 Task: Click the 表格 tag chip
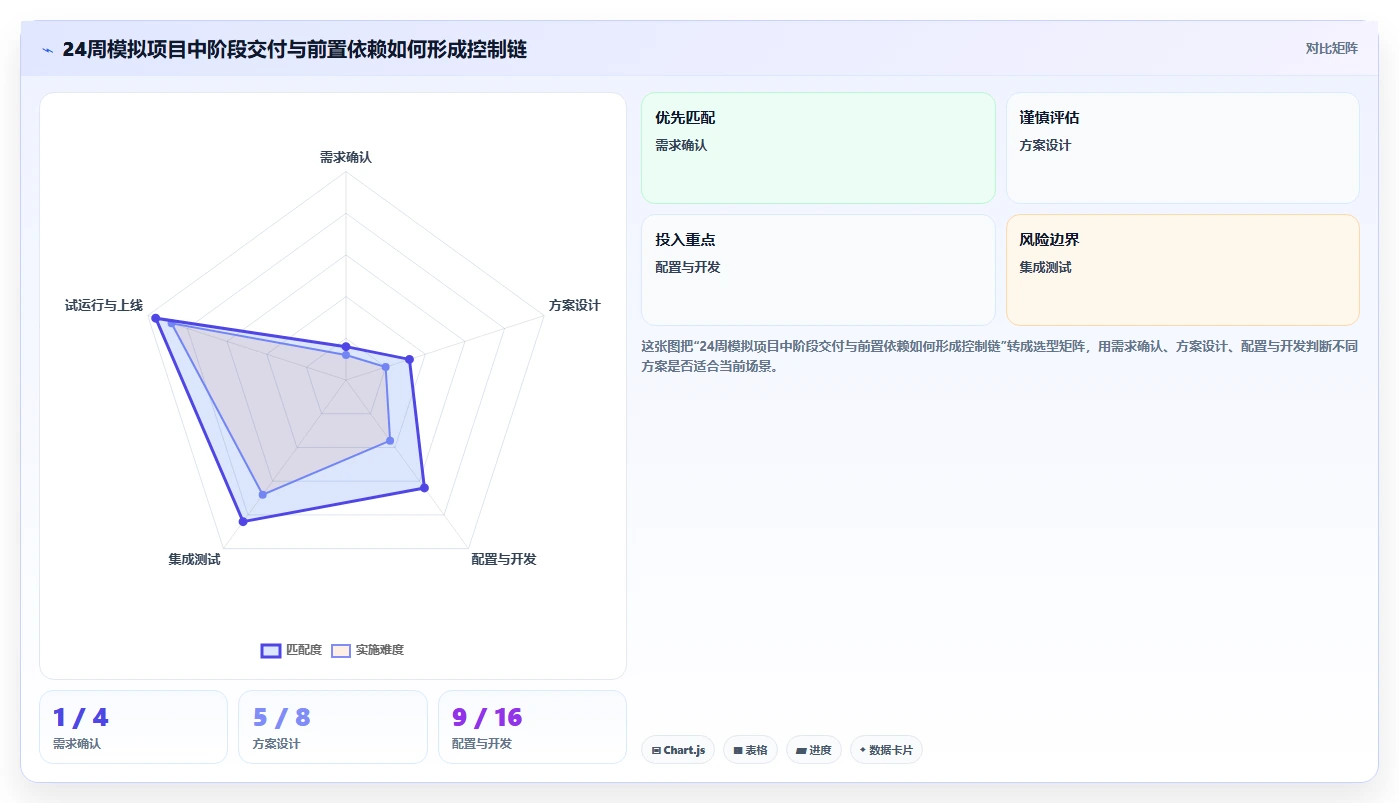click(x=750, y=750)
